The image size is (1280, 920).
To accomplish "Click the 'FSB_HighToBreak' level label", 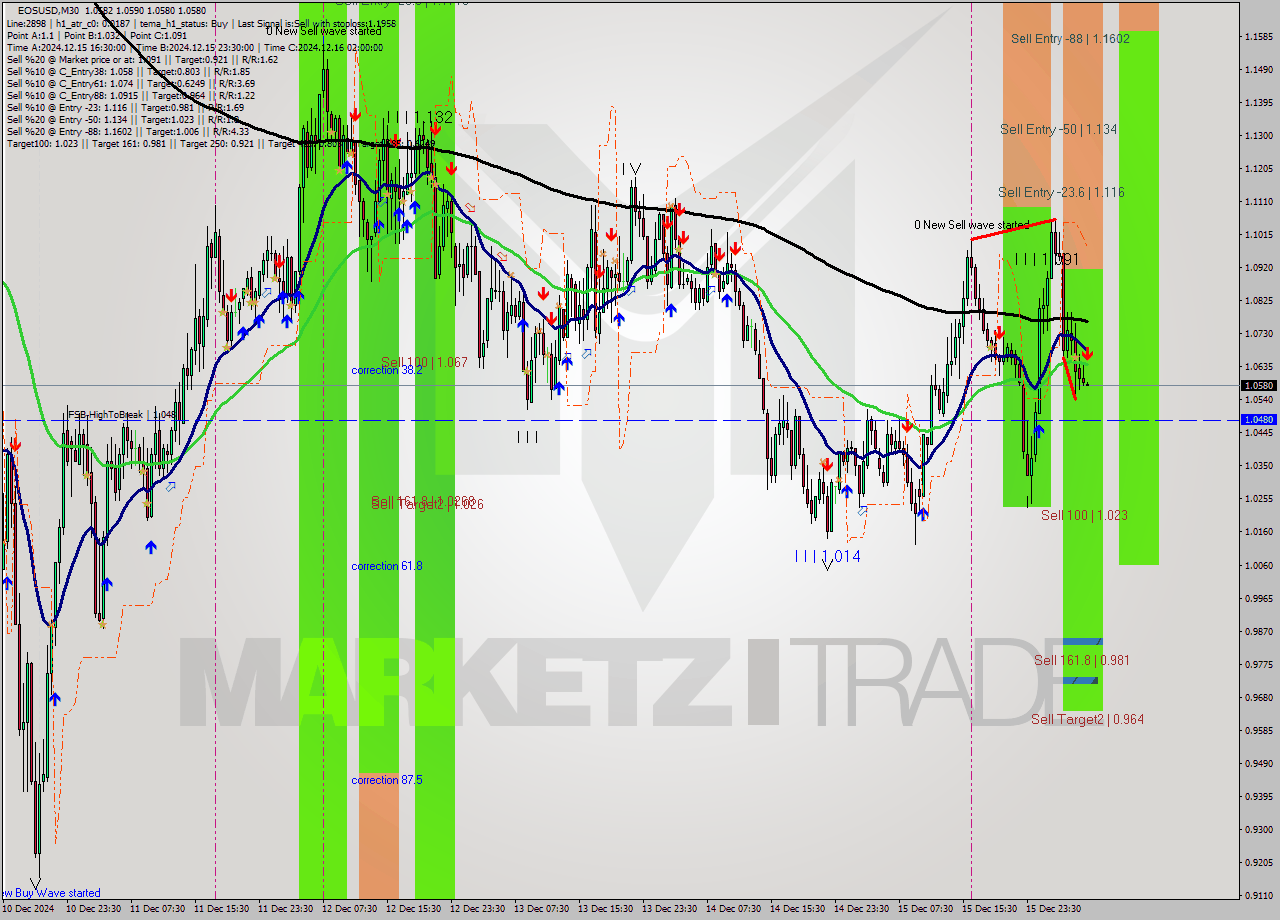I will (x=123, y=414).
